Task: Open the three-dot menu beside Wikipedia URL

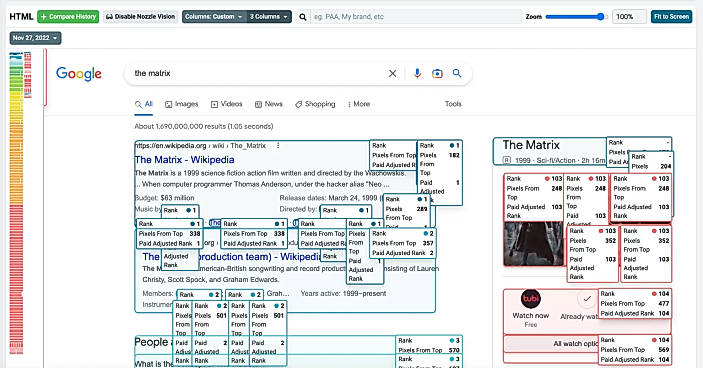Action: click(x=278, y=146)
